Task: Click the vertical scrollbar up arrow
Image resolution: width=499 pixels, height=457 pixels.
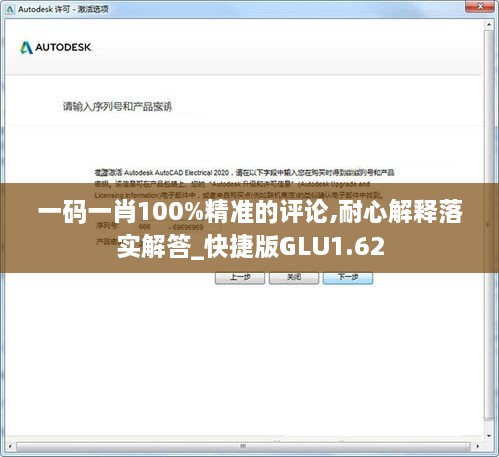Action: coord(489,24)
